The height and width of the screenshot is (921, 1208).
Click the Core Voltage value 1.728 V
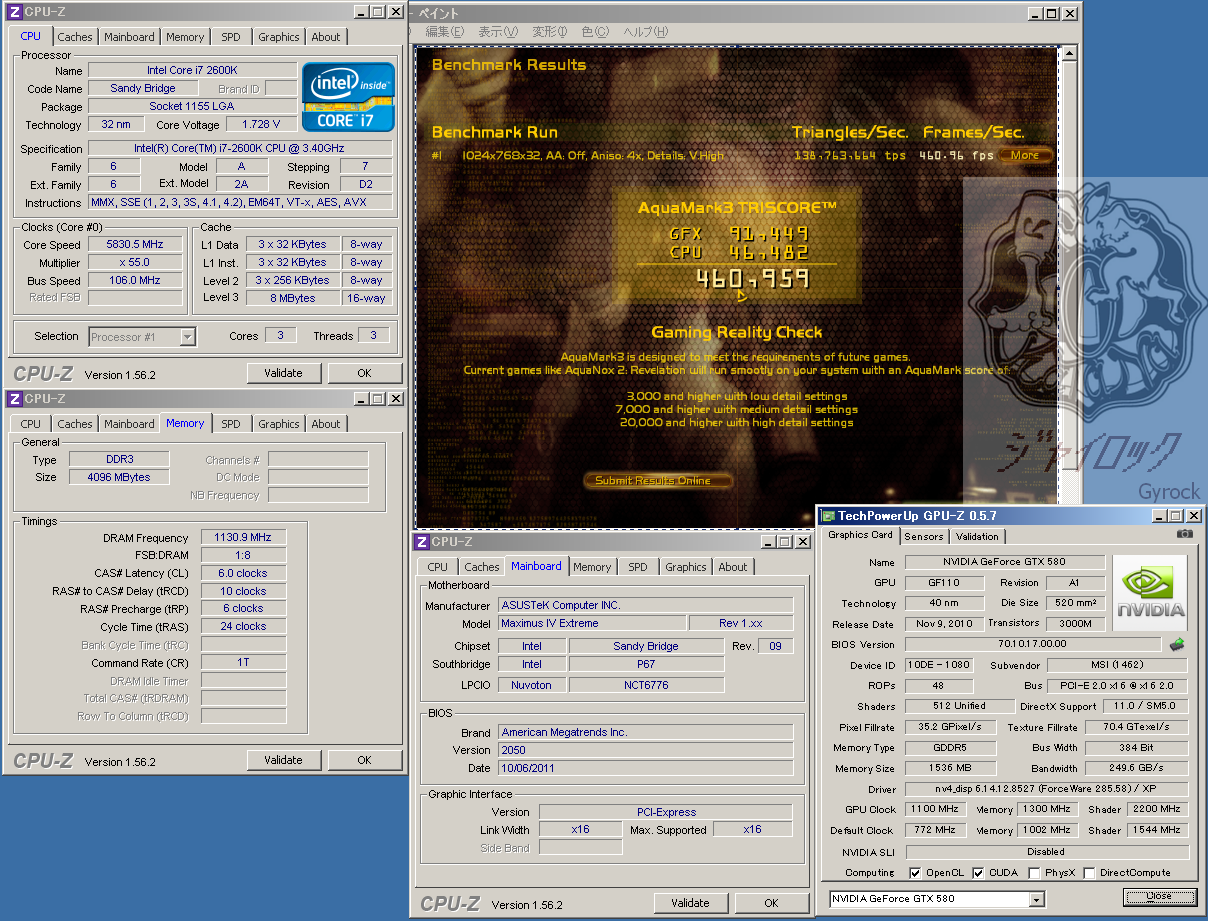(261, 124)
